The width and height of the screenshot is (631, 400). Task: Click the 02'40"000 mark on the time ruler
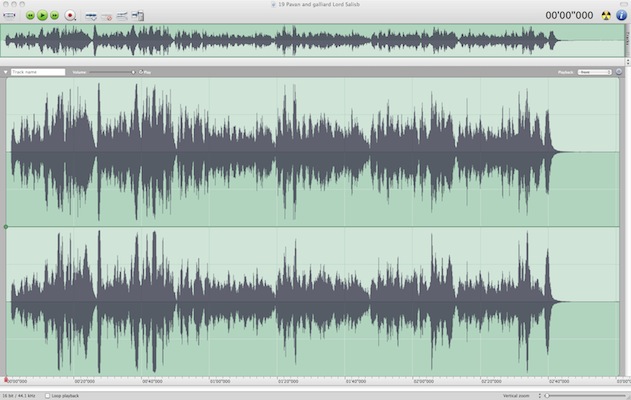coord(559,381)
